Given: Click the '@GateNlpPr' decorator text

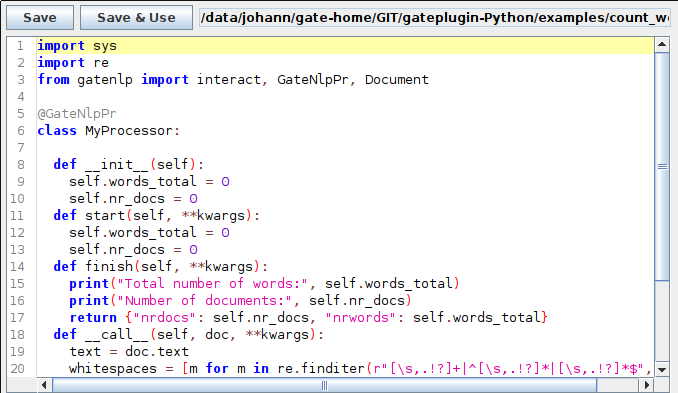Looking at the screenshot, I should tap(77, 114).
